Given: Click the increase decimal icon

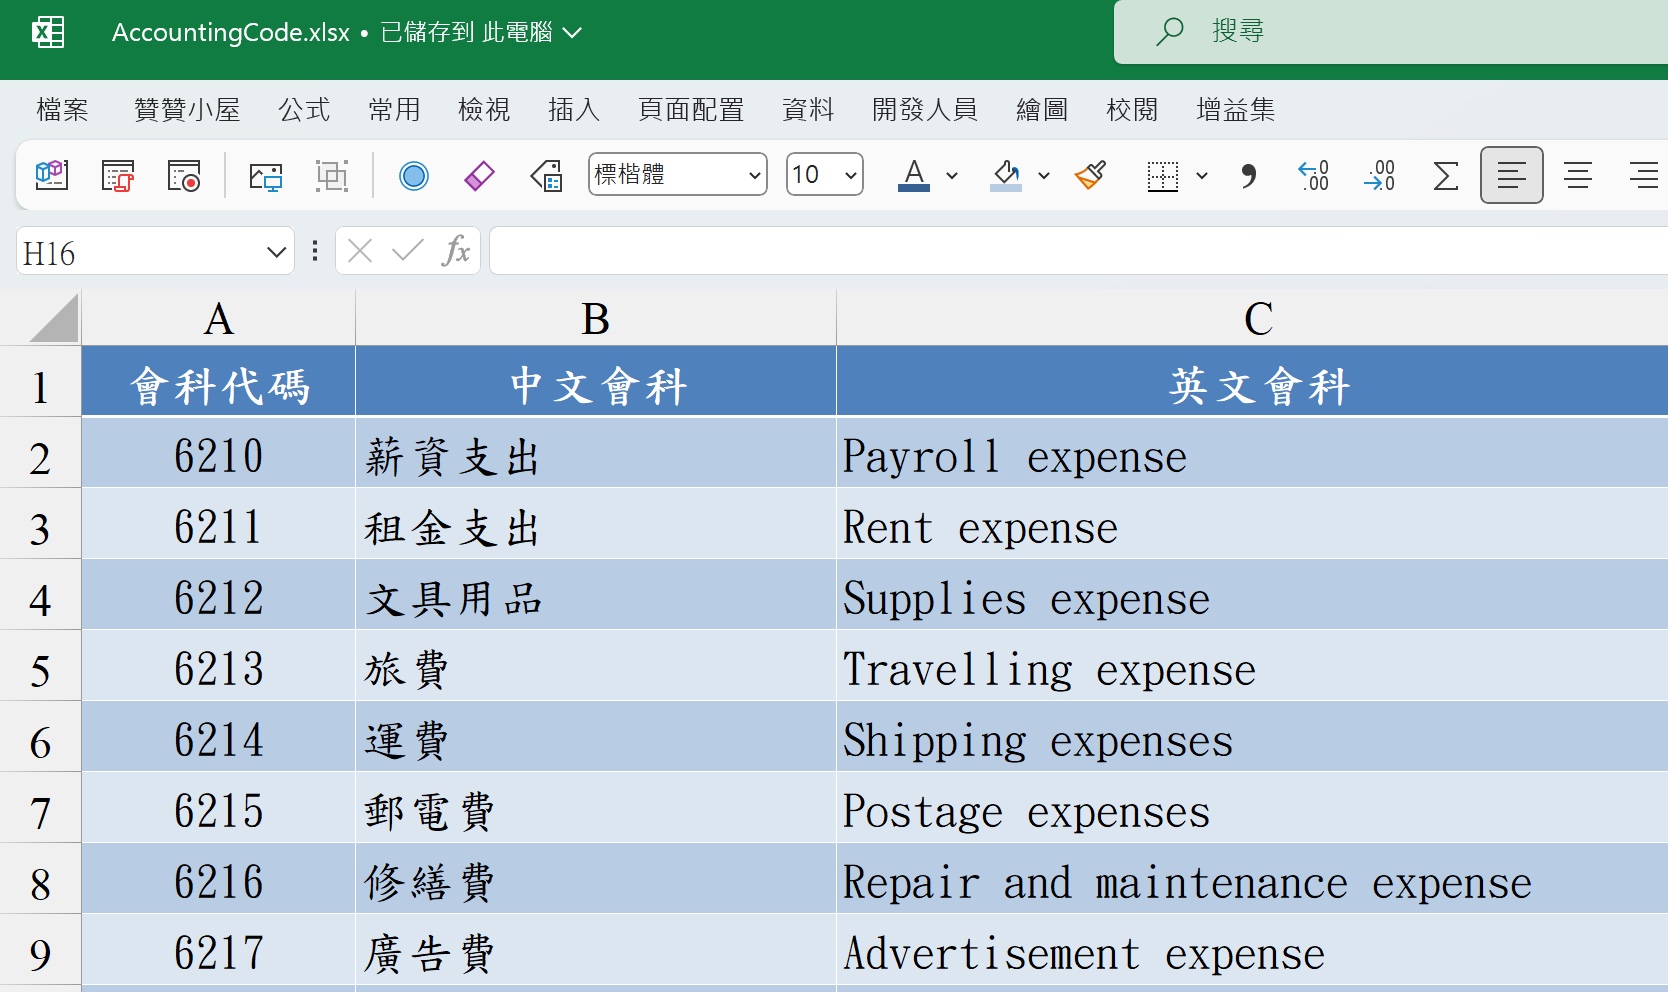Looking at the screenshot, I should point(1313,176).
